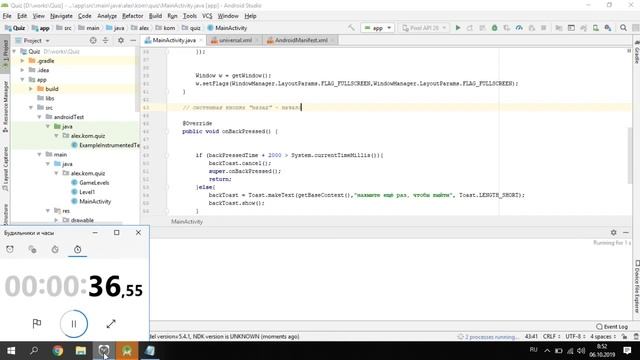Click RU language indicator in system tray
640x360 pixels.
pyautogui.click(x=533, y=350)
